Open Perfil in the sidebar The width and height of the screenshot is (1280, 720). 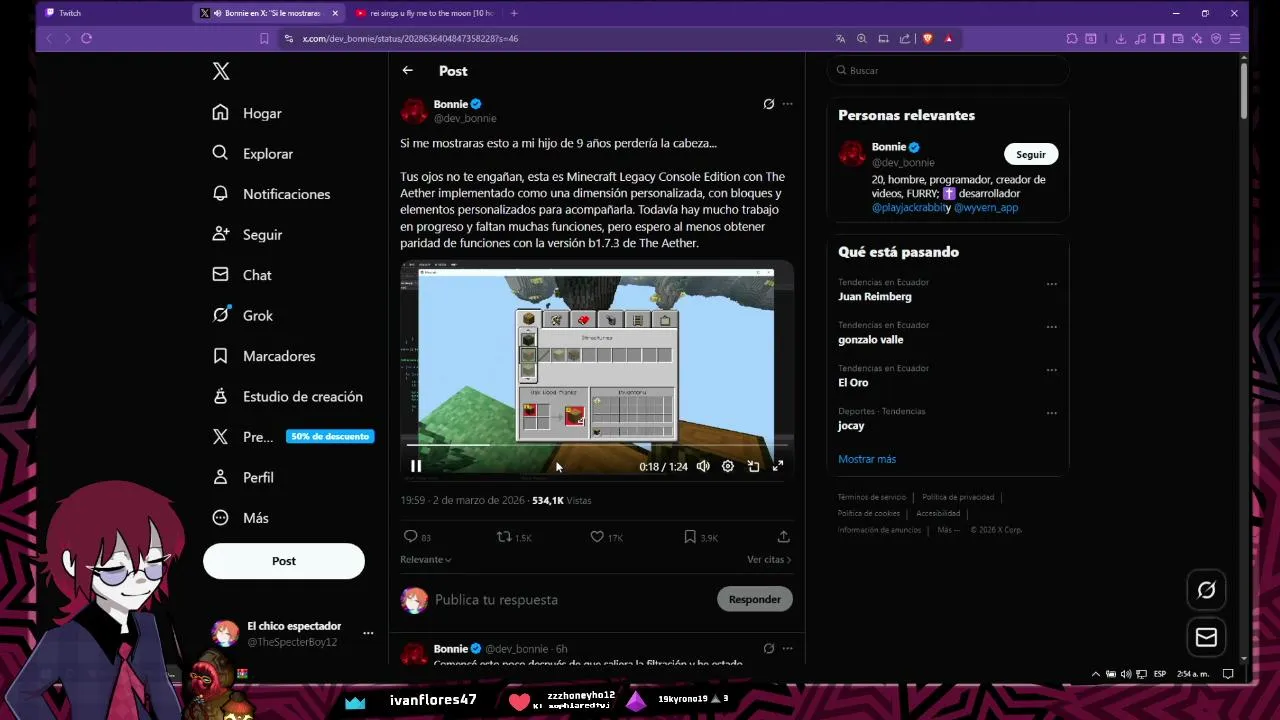click(x=243, y=477)
